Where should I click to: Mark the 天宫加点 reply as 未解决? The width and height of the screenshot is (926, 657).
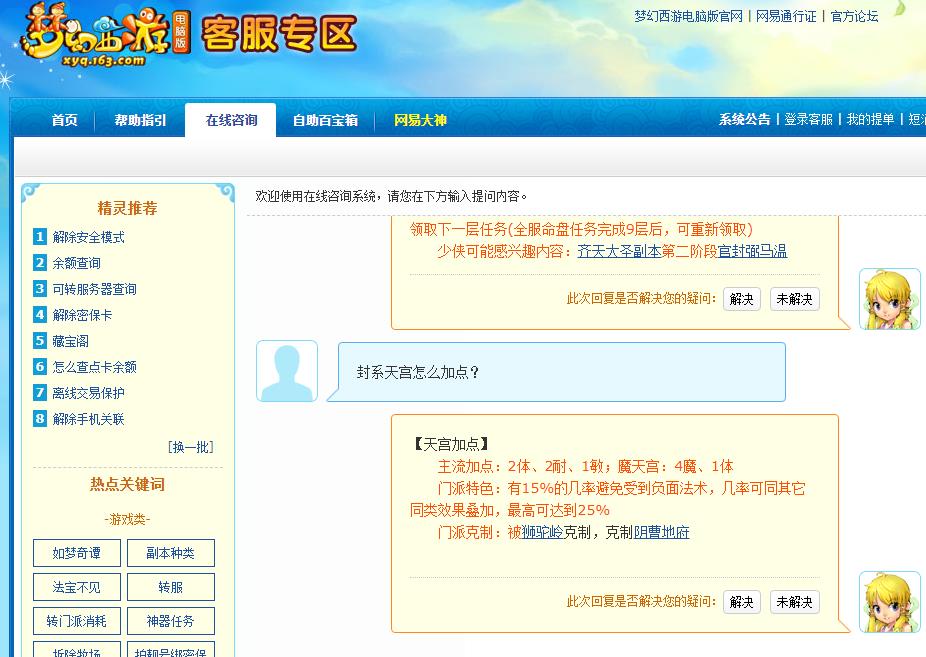coord(794,602)
